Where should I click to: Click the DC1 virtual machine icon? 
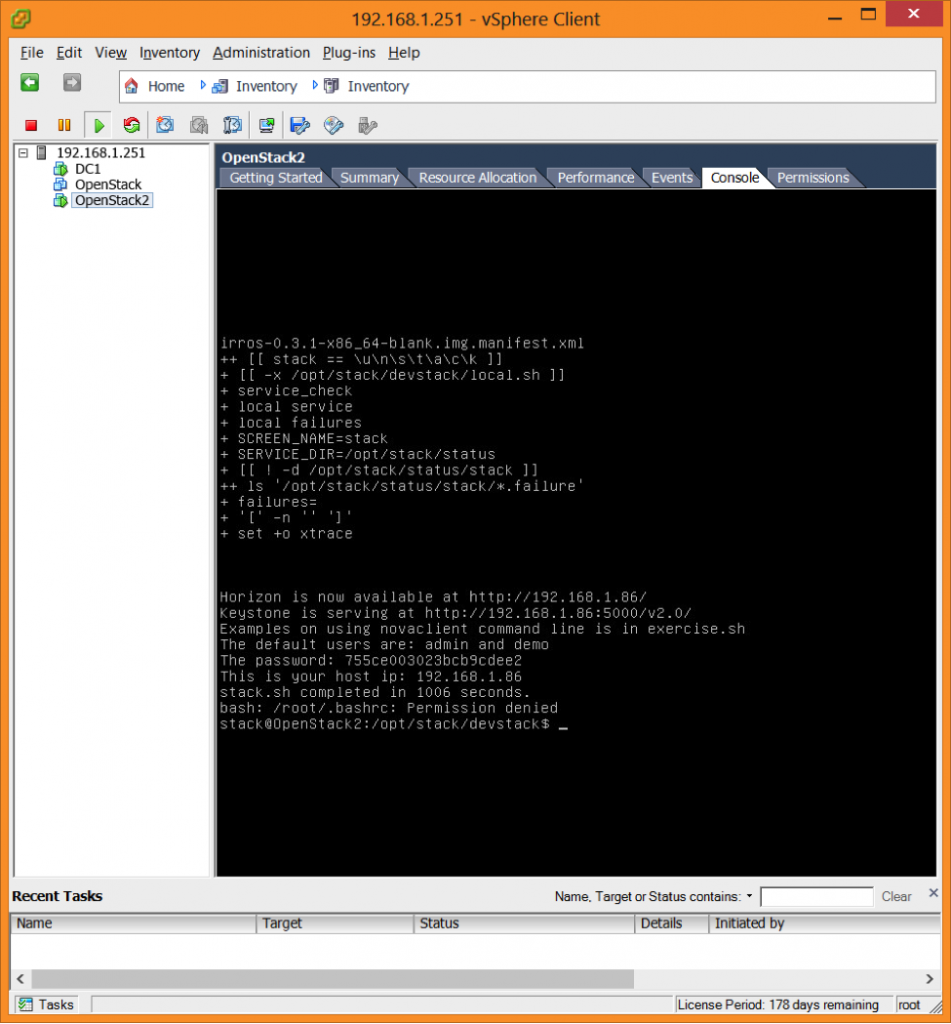click(61, 169)
